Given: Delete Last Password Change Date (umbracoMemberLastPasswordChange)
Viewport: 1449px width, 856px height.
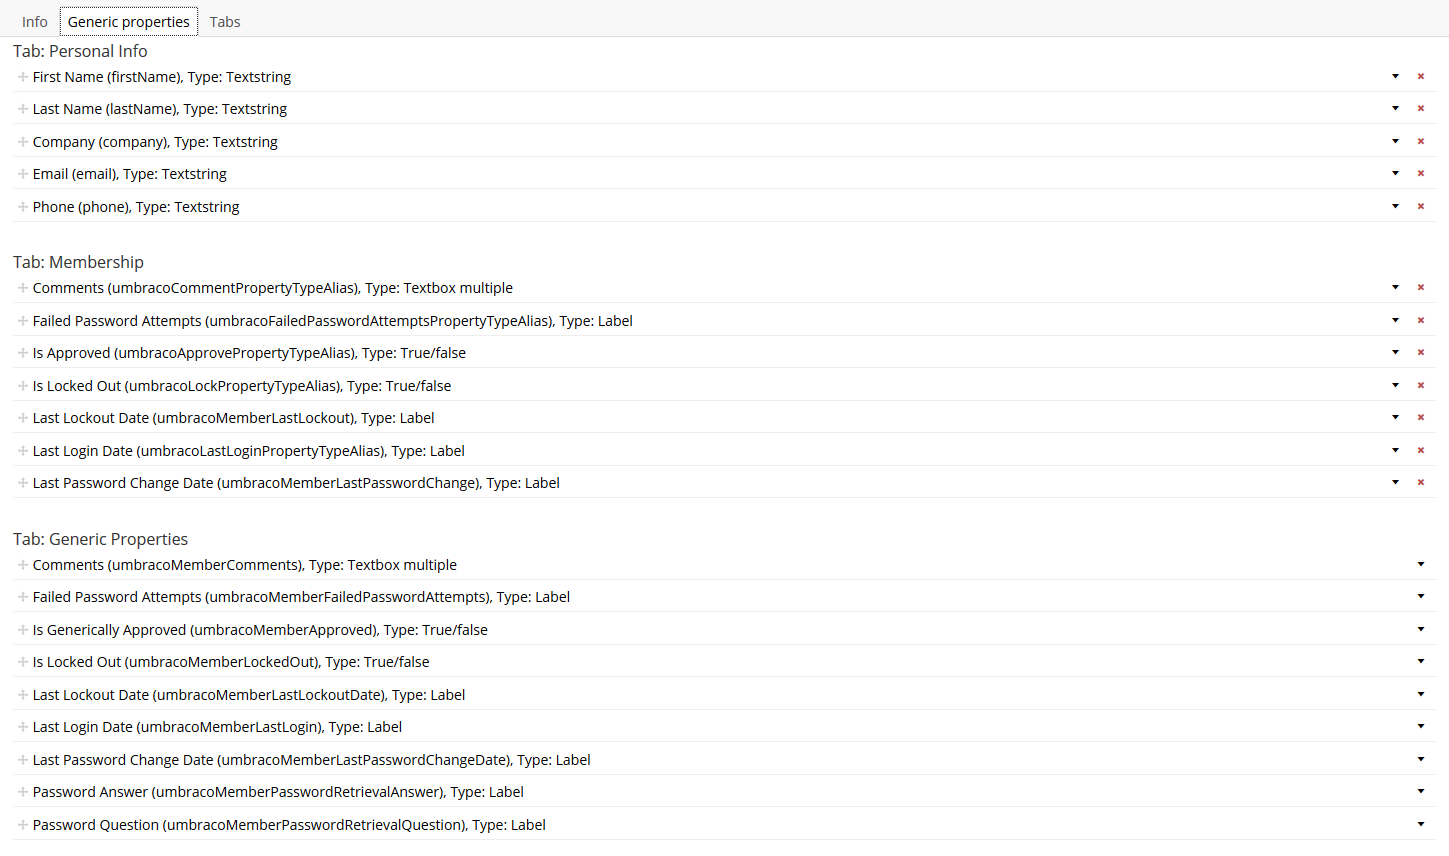Looking at the screenshot, I should (x=1420, y=482).
